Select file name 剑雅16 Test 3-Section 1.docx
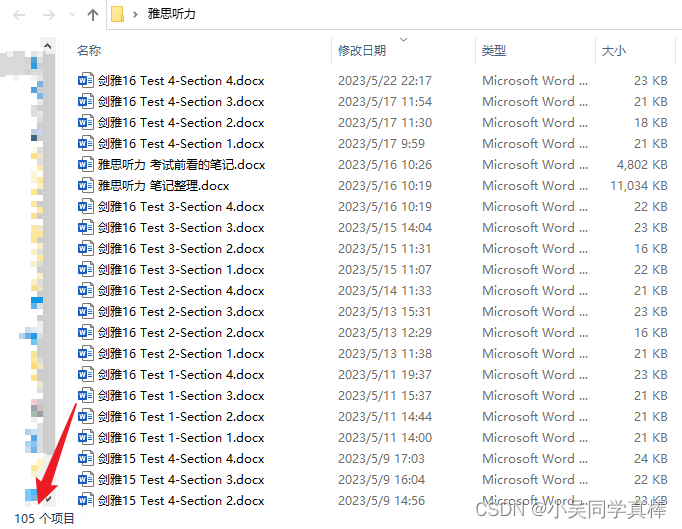682x529 pixels. [x=181, y=269]
